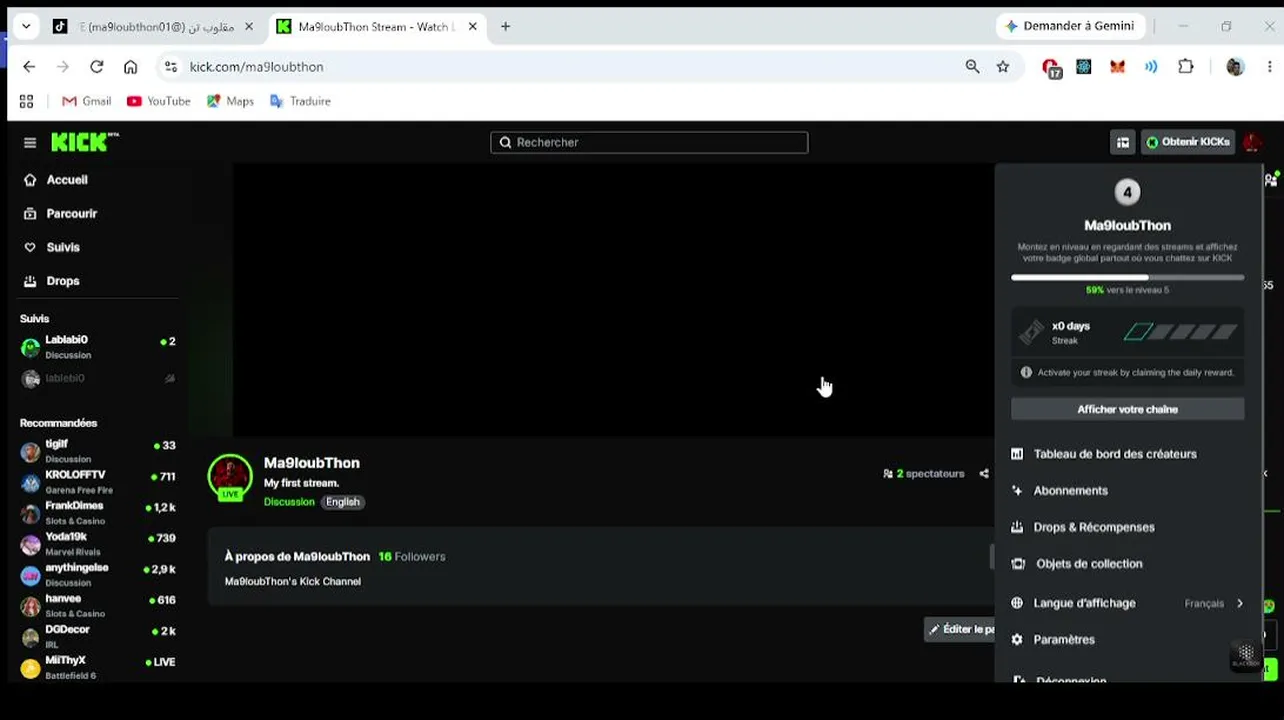
Task: Click the profile avatar in Kick header
Action: tap(1252, 142)
